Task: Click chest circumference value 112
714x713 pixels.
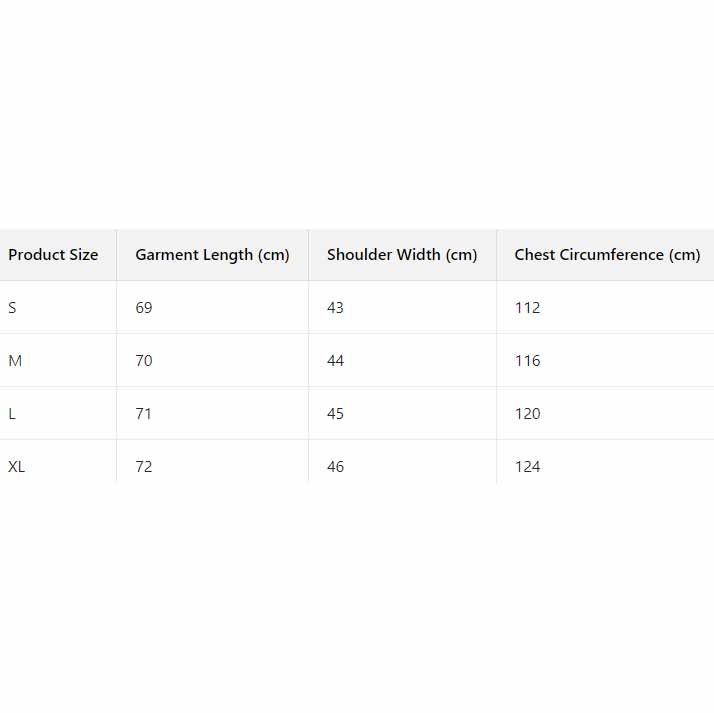Action: coord(527,308)
